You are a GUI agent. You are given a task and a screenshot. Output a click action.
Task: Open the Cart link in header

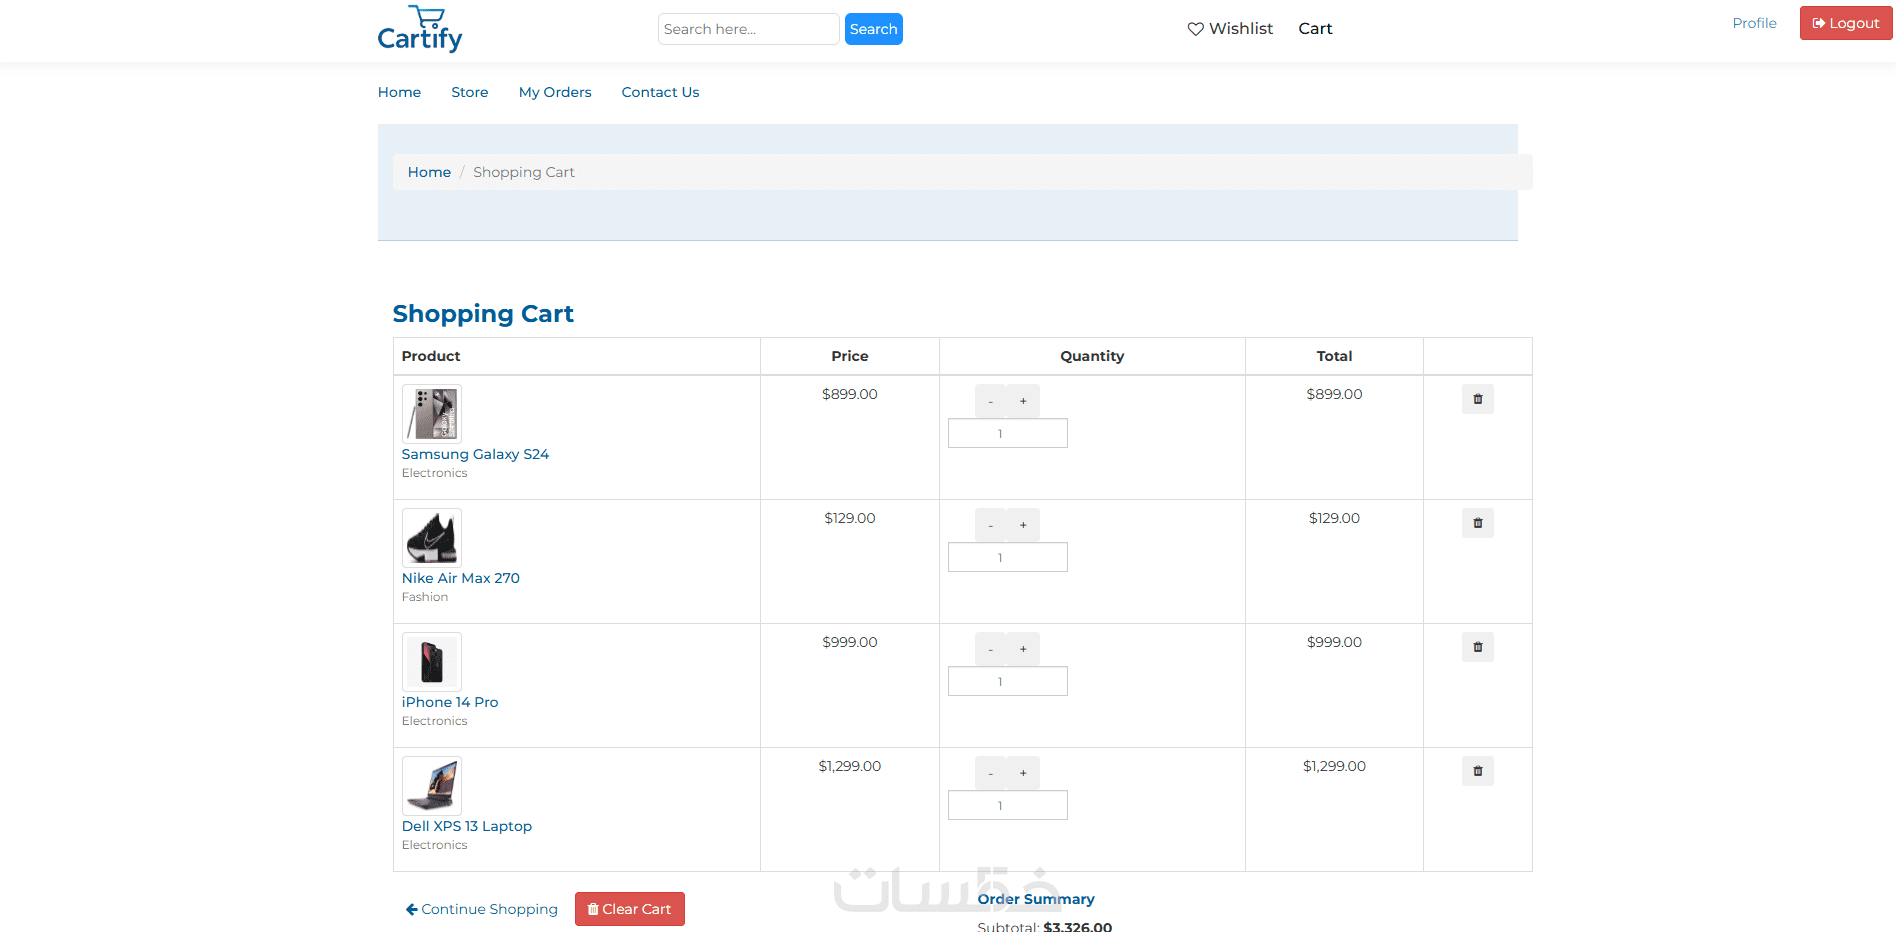tap(1315, 29)
